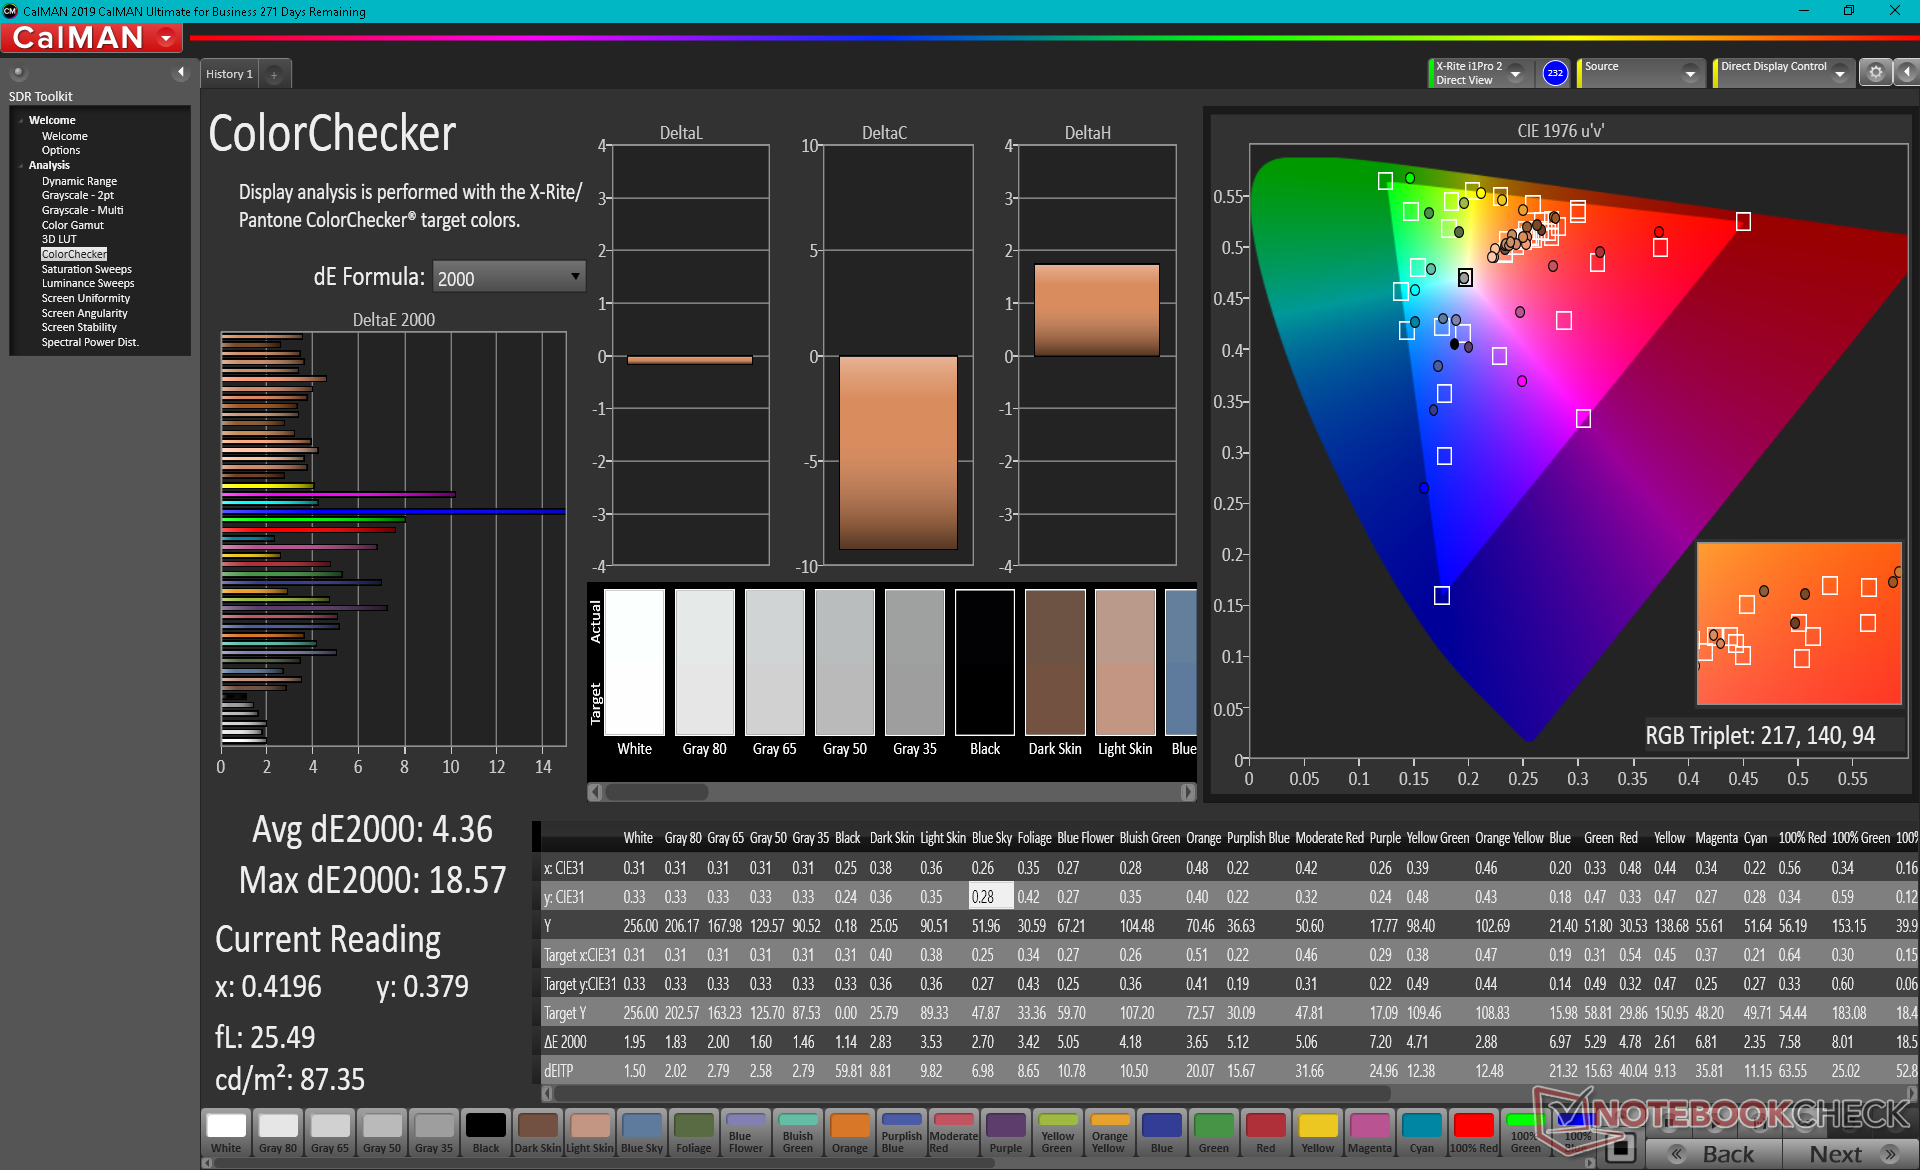Open the Source dropdown
The width and height of the screenshot is (1920, 1170).
pyautogui.click(x=1690, y=74)
